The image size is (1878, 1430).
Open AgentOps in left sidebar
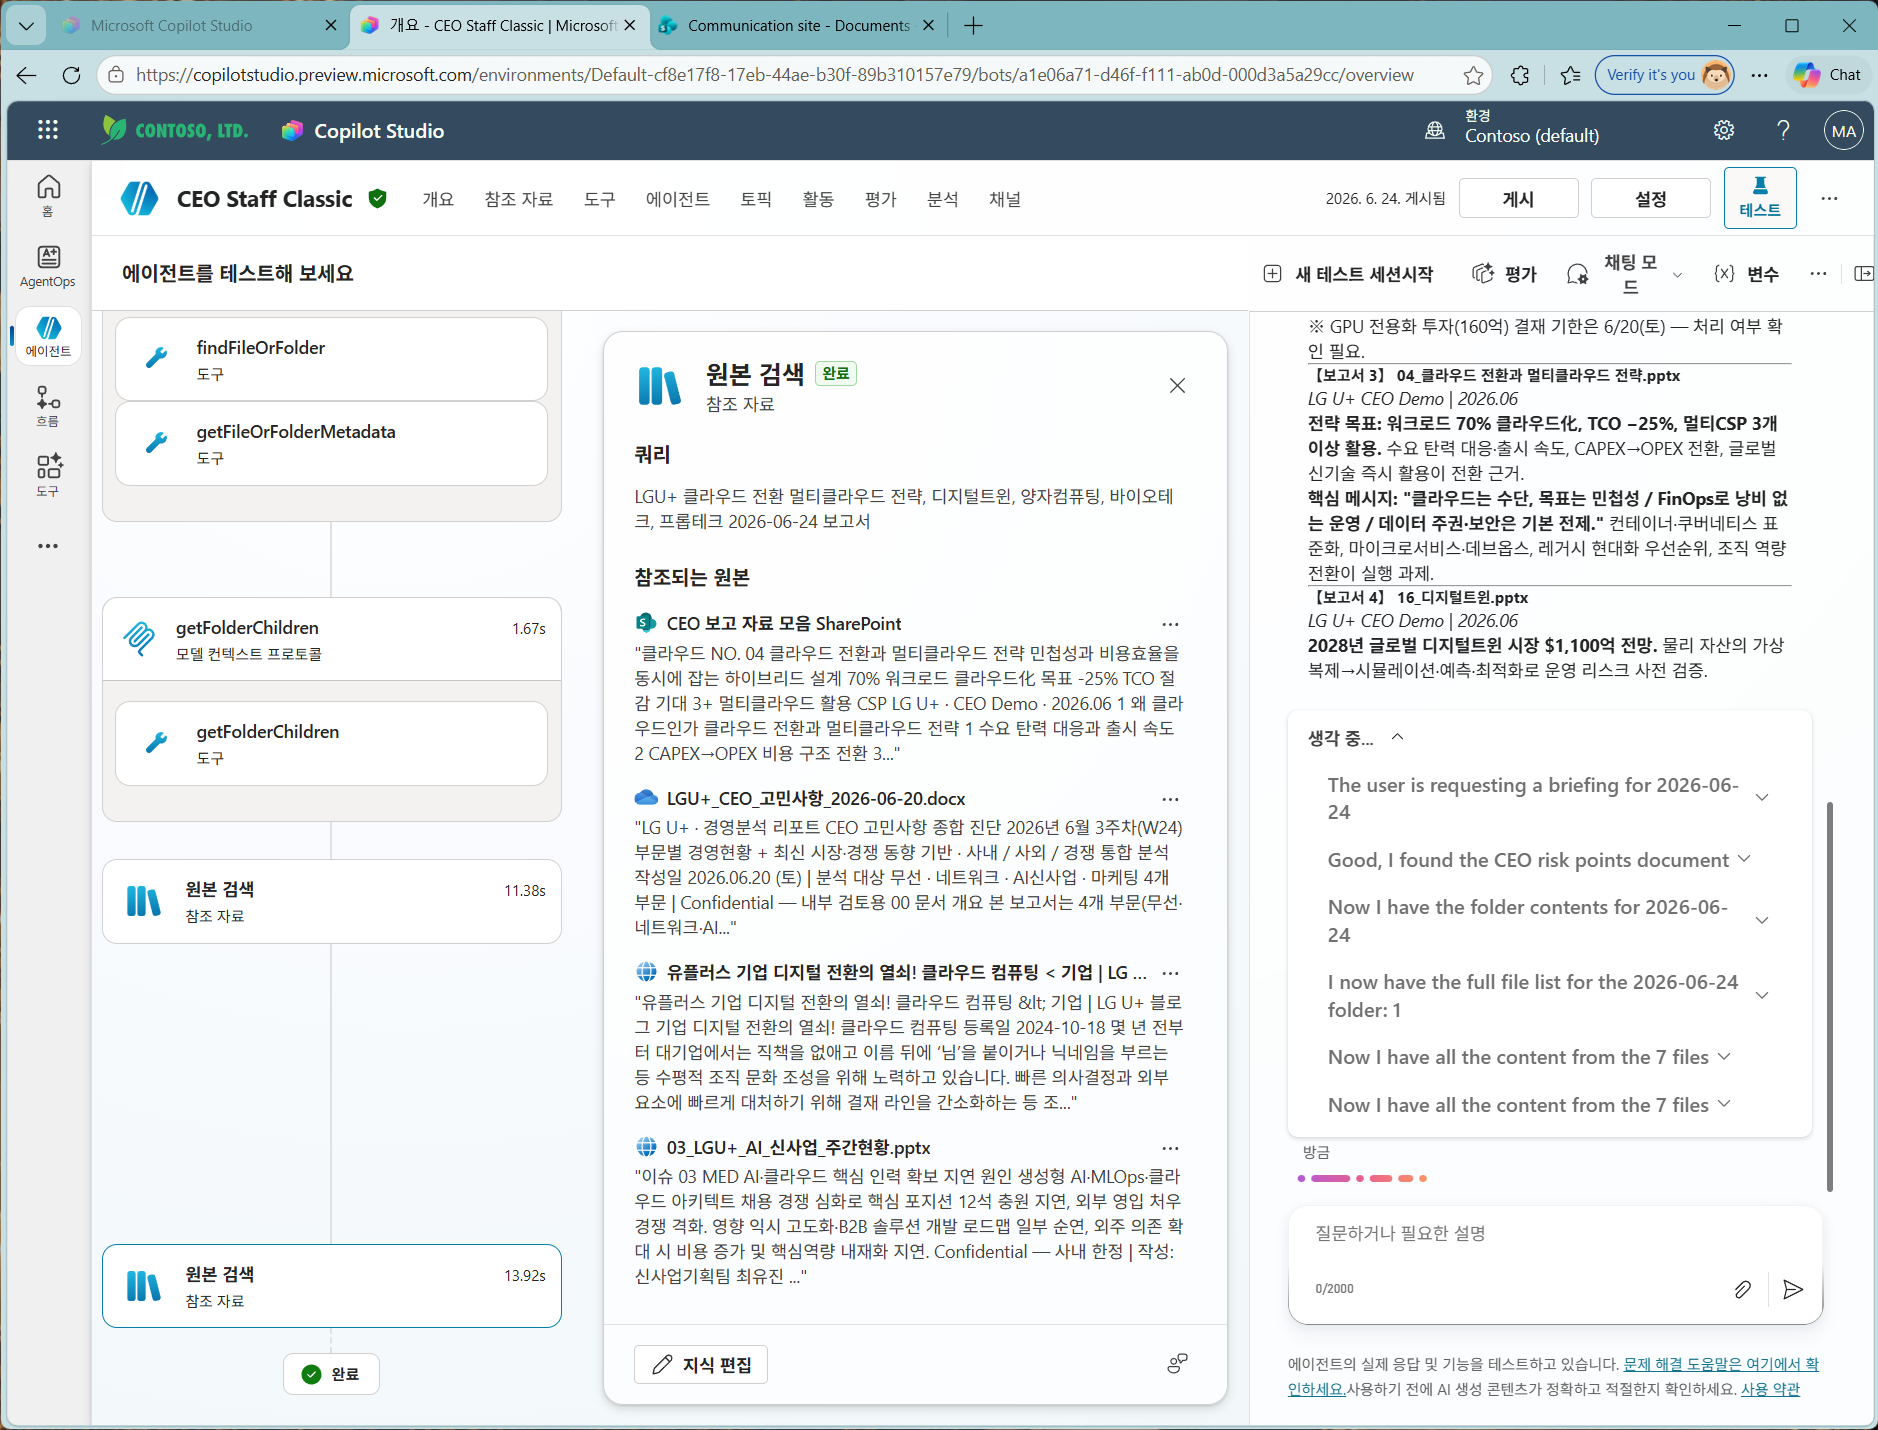point(48,266)
